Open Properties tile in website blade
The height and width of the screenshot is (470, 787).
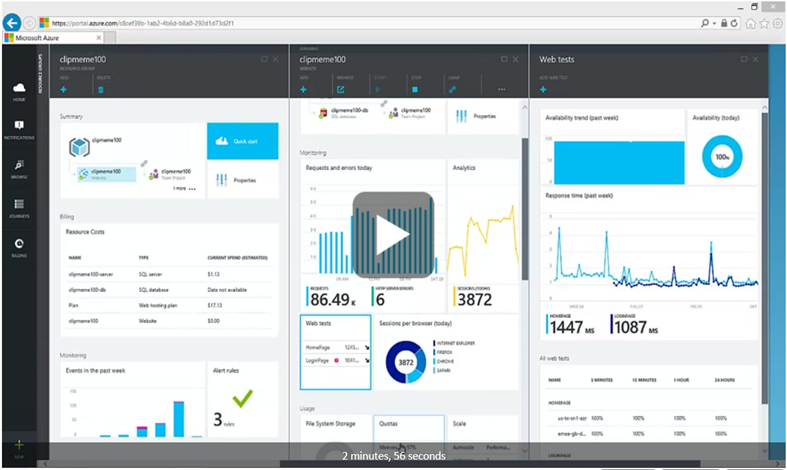(482, 116)
